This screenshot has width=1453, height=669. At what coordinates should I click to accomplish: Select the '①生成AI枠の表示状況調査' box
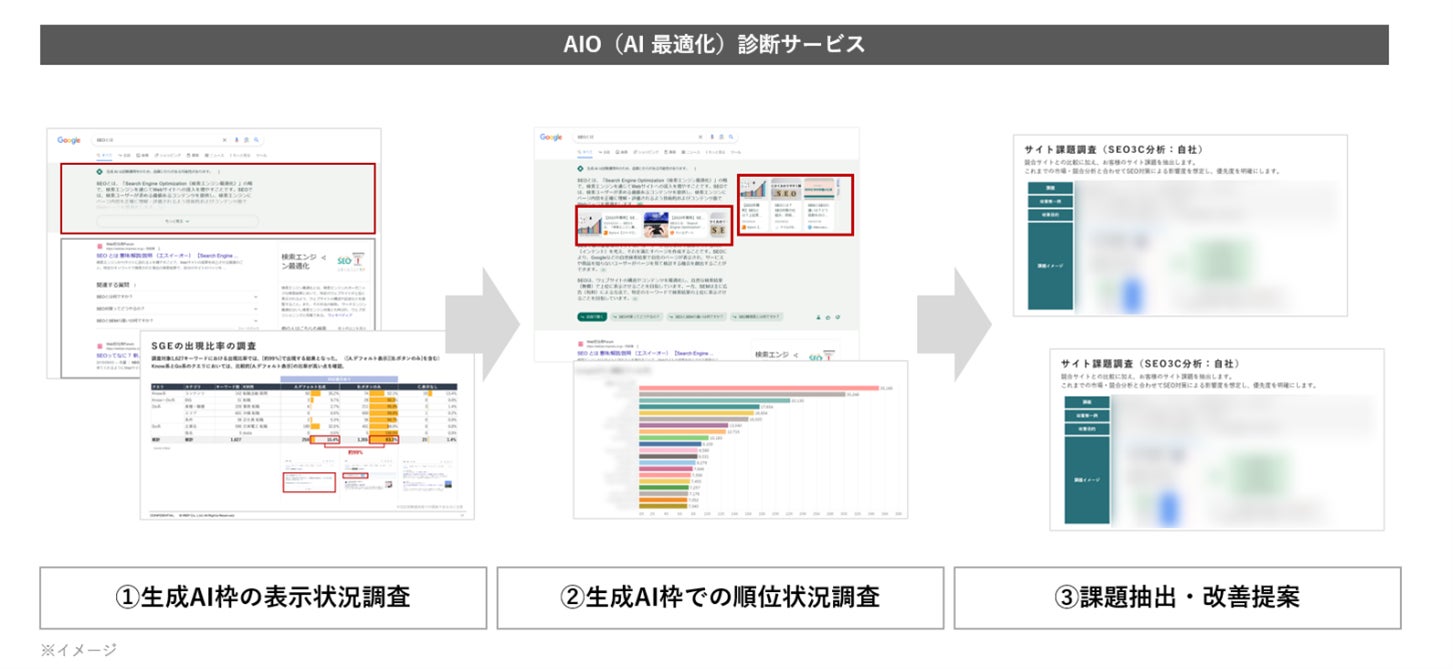(263, 598)
